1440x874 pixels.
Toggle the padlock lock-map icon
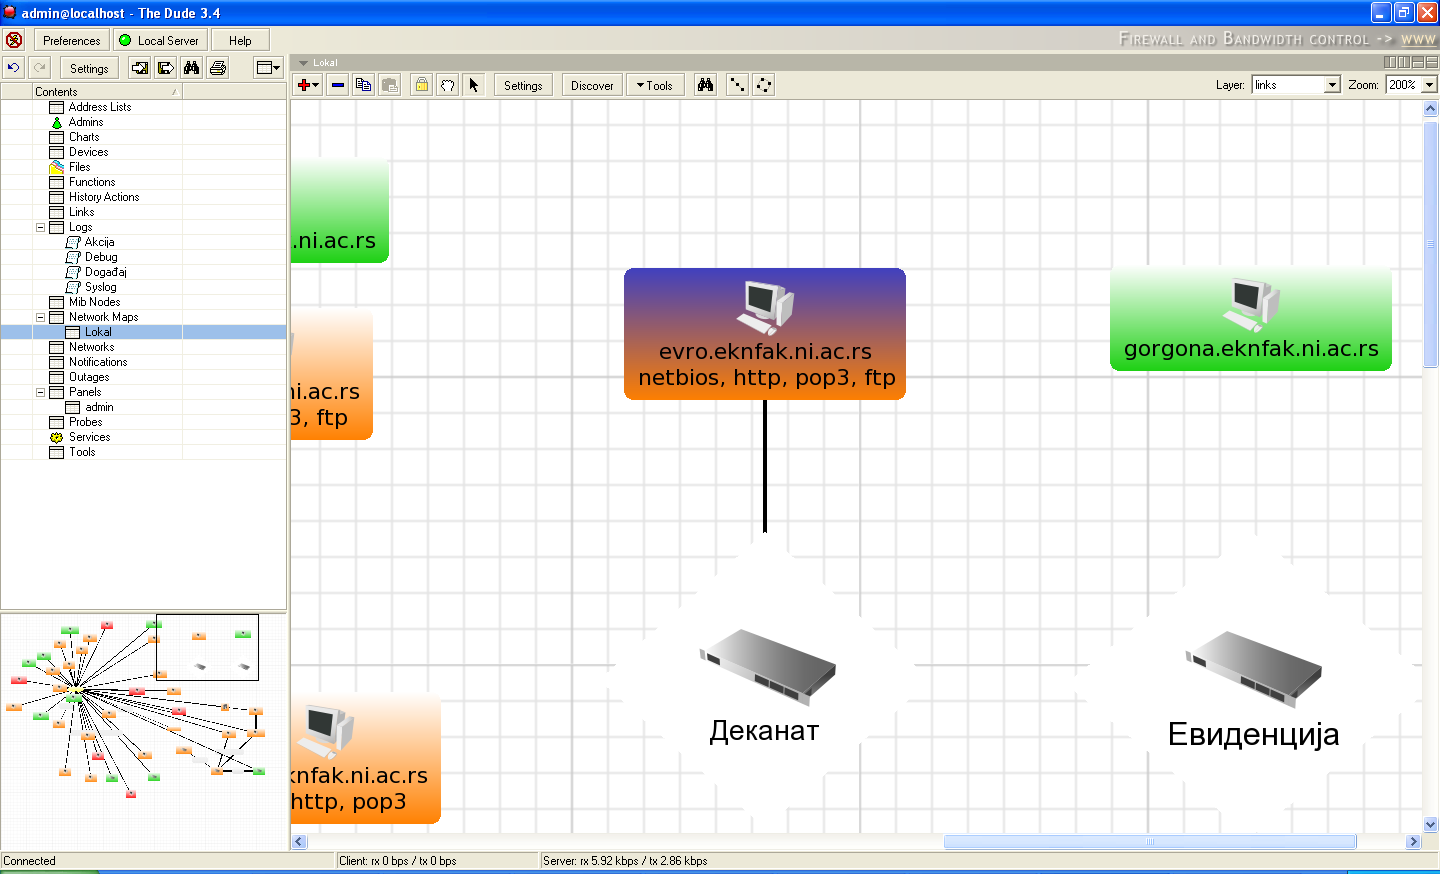point(422,85)
